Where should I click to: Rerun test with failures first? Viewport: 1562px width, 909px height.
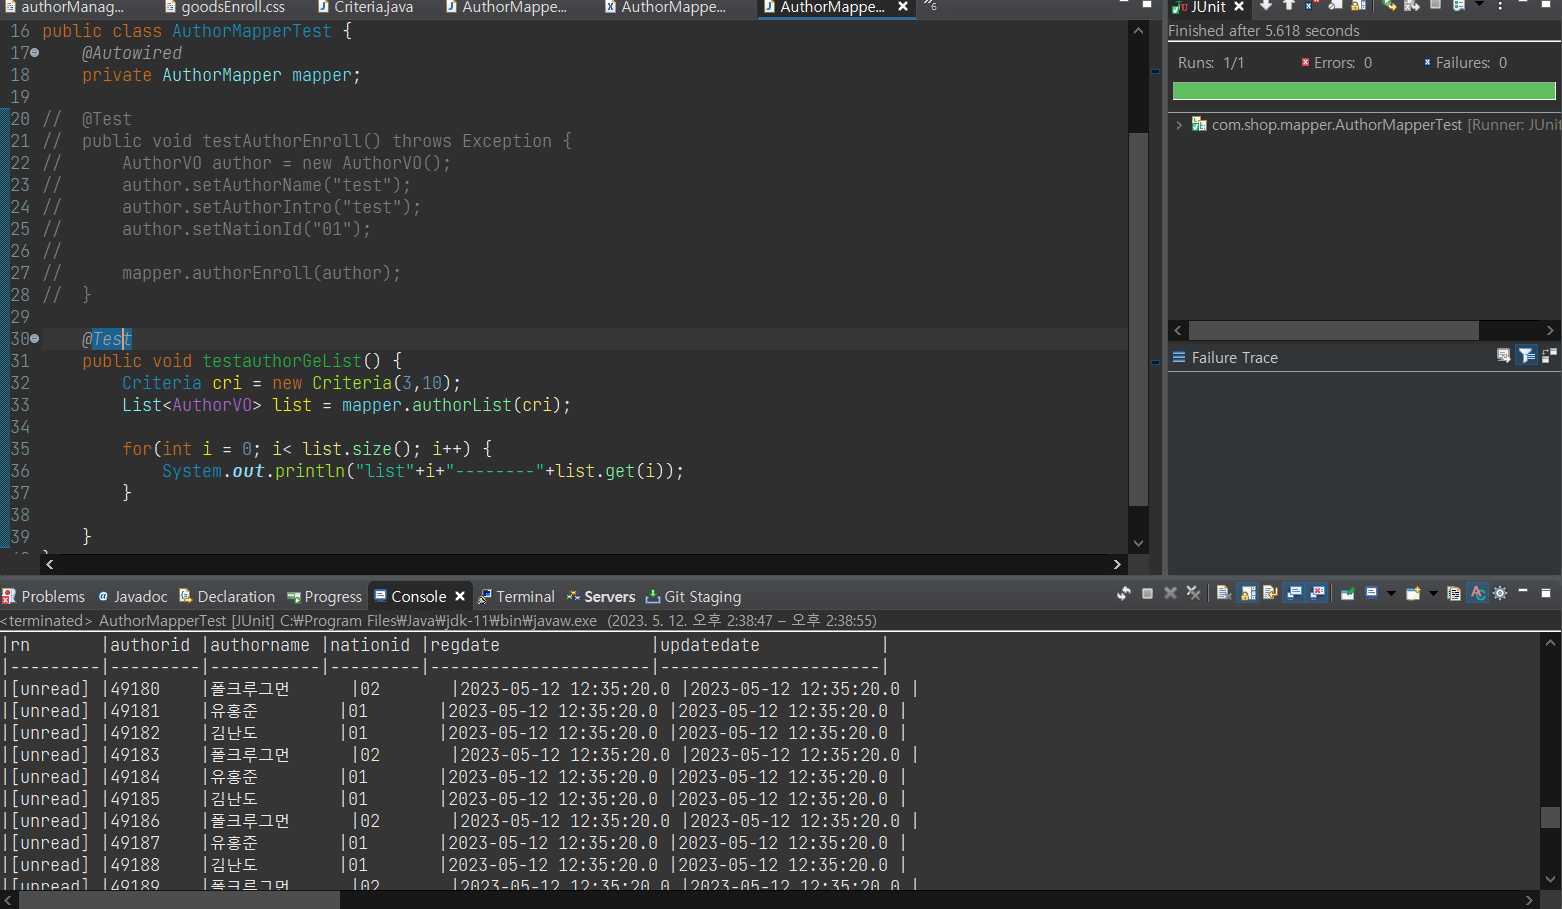tap(1411, 6)
